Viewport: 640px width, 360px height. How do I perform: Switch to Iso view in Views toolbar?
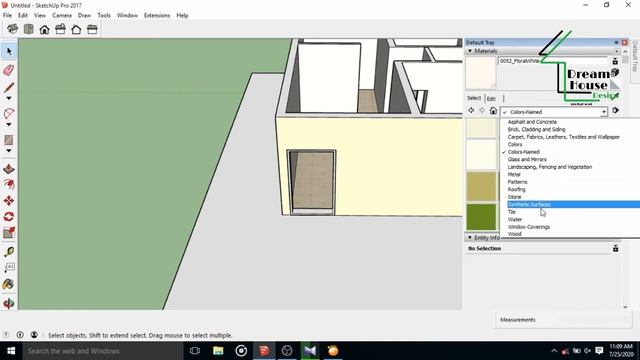pos(12,29)
